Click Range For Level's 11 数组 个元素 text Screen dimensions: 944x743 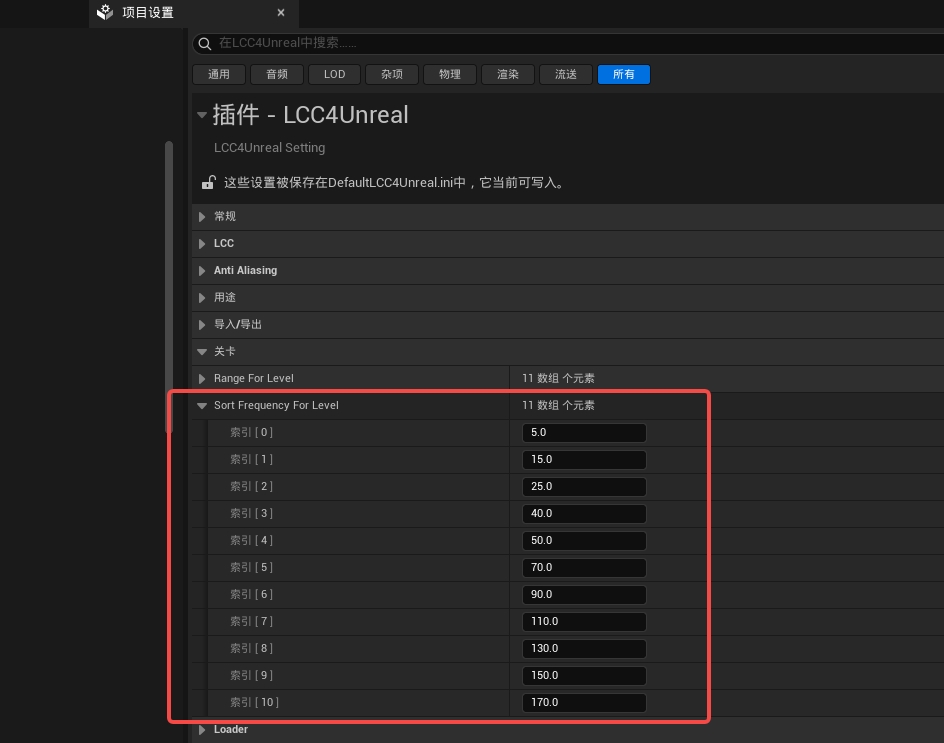point(558,379)
